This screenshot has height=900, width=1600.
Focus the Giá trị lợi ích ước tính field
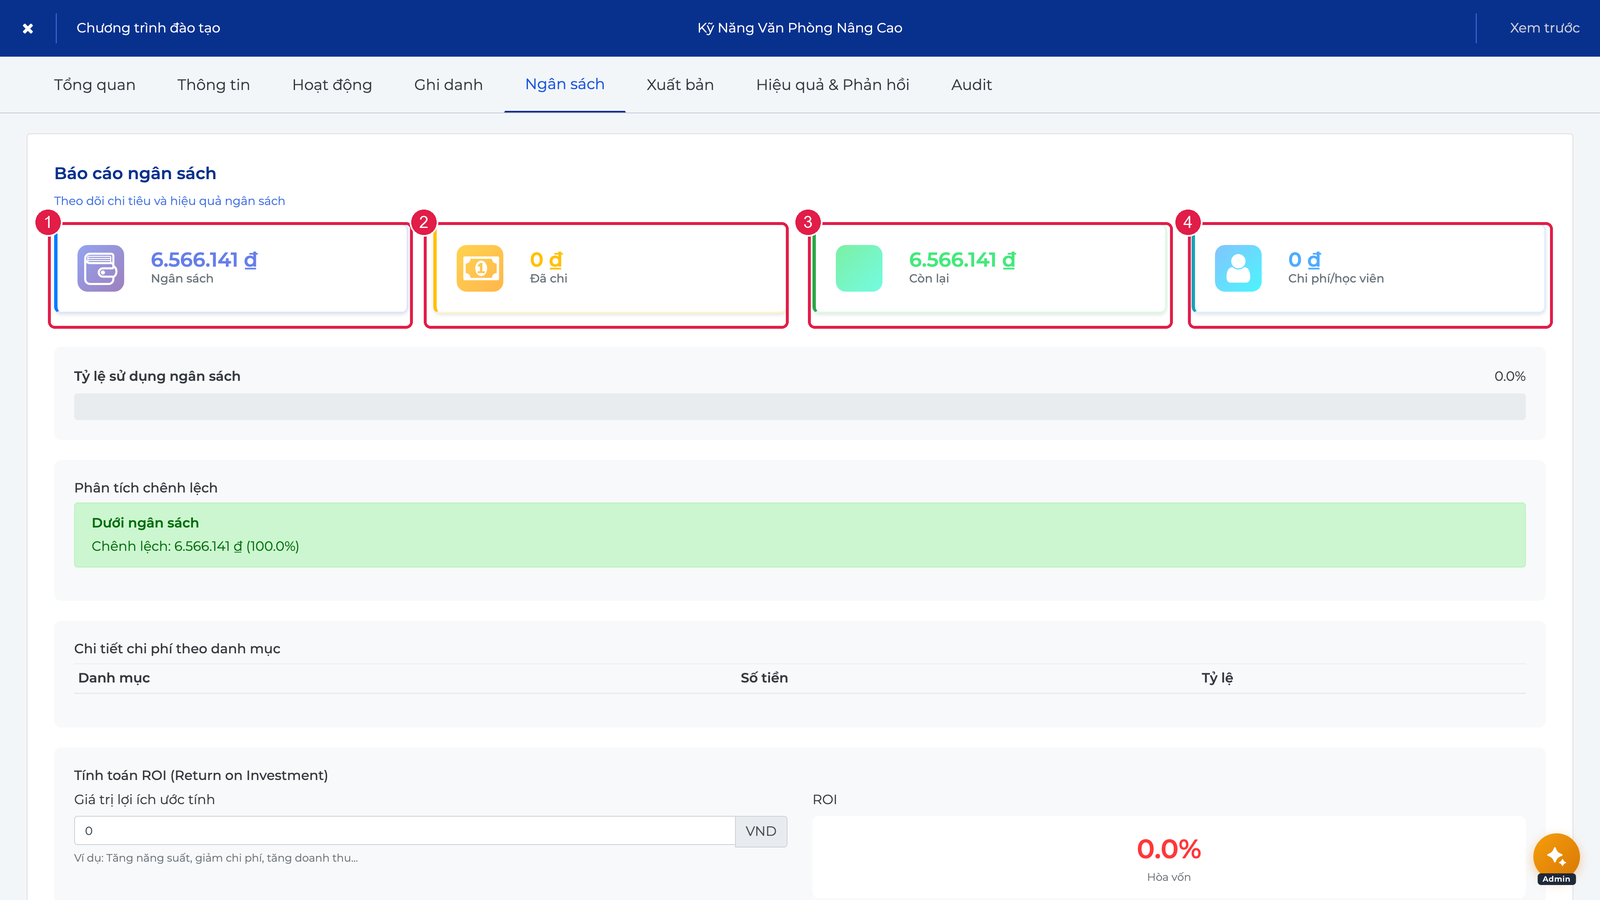point(405,831)
